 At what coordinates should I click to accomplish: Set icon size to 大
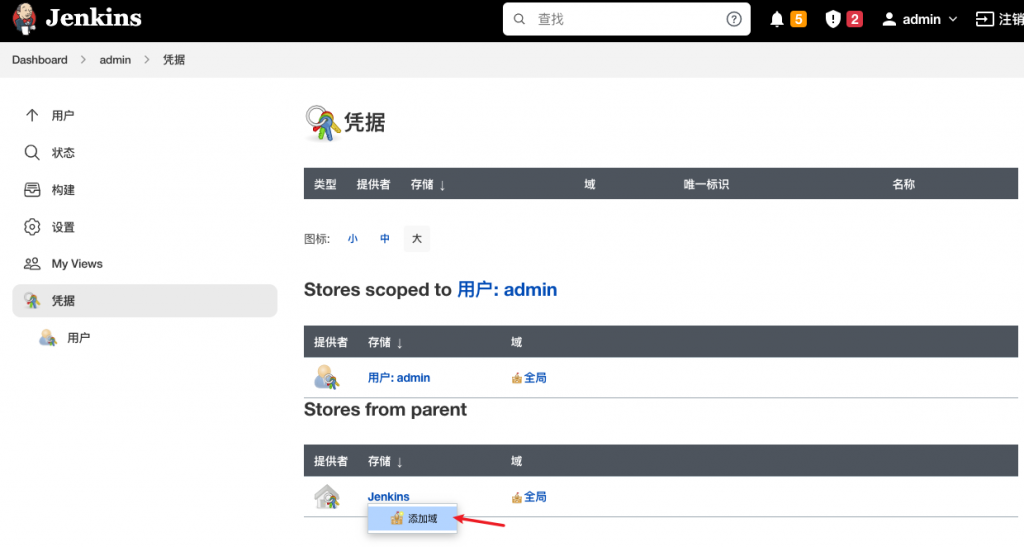[417, 238]
